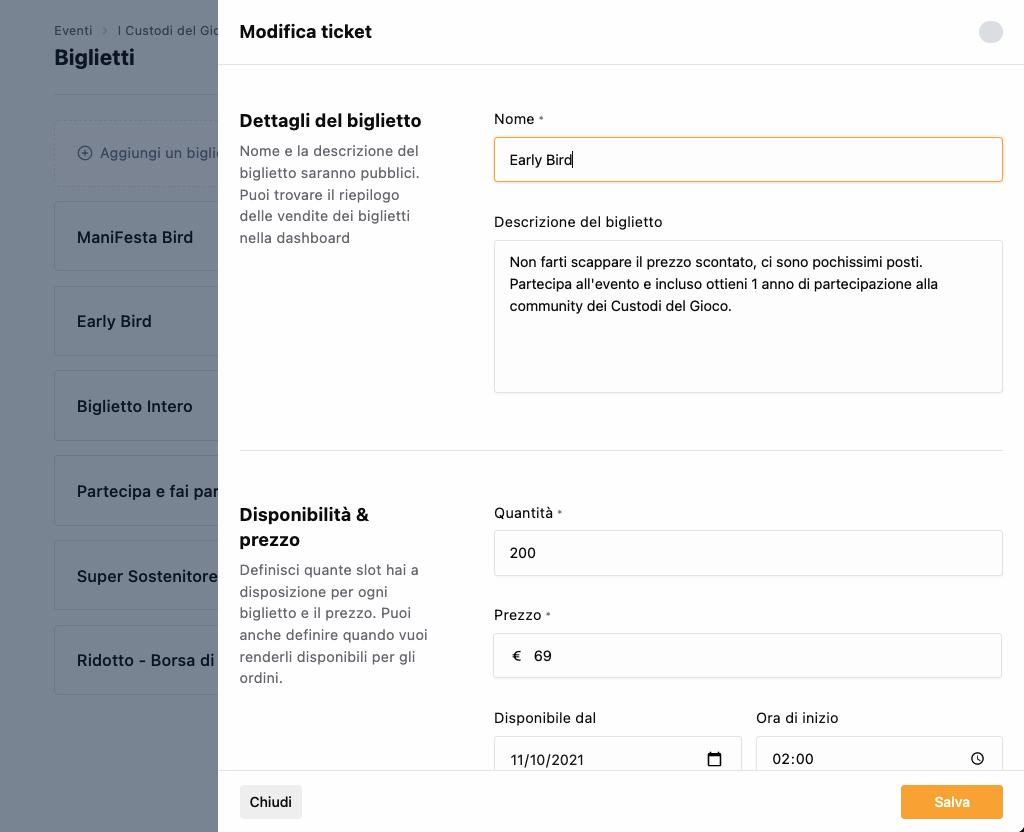Open the clock picker in Ora di inizio
Viewport: 1024px width, 832px height.
(x=977, y=759)
